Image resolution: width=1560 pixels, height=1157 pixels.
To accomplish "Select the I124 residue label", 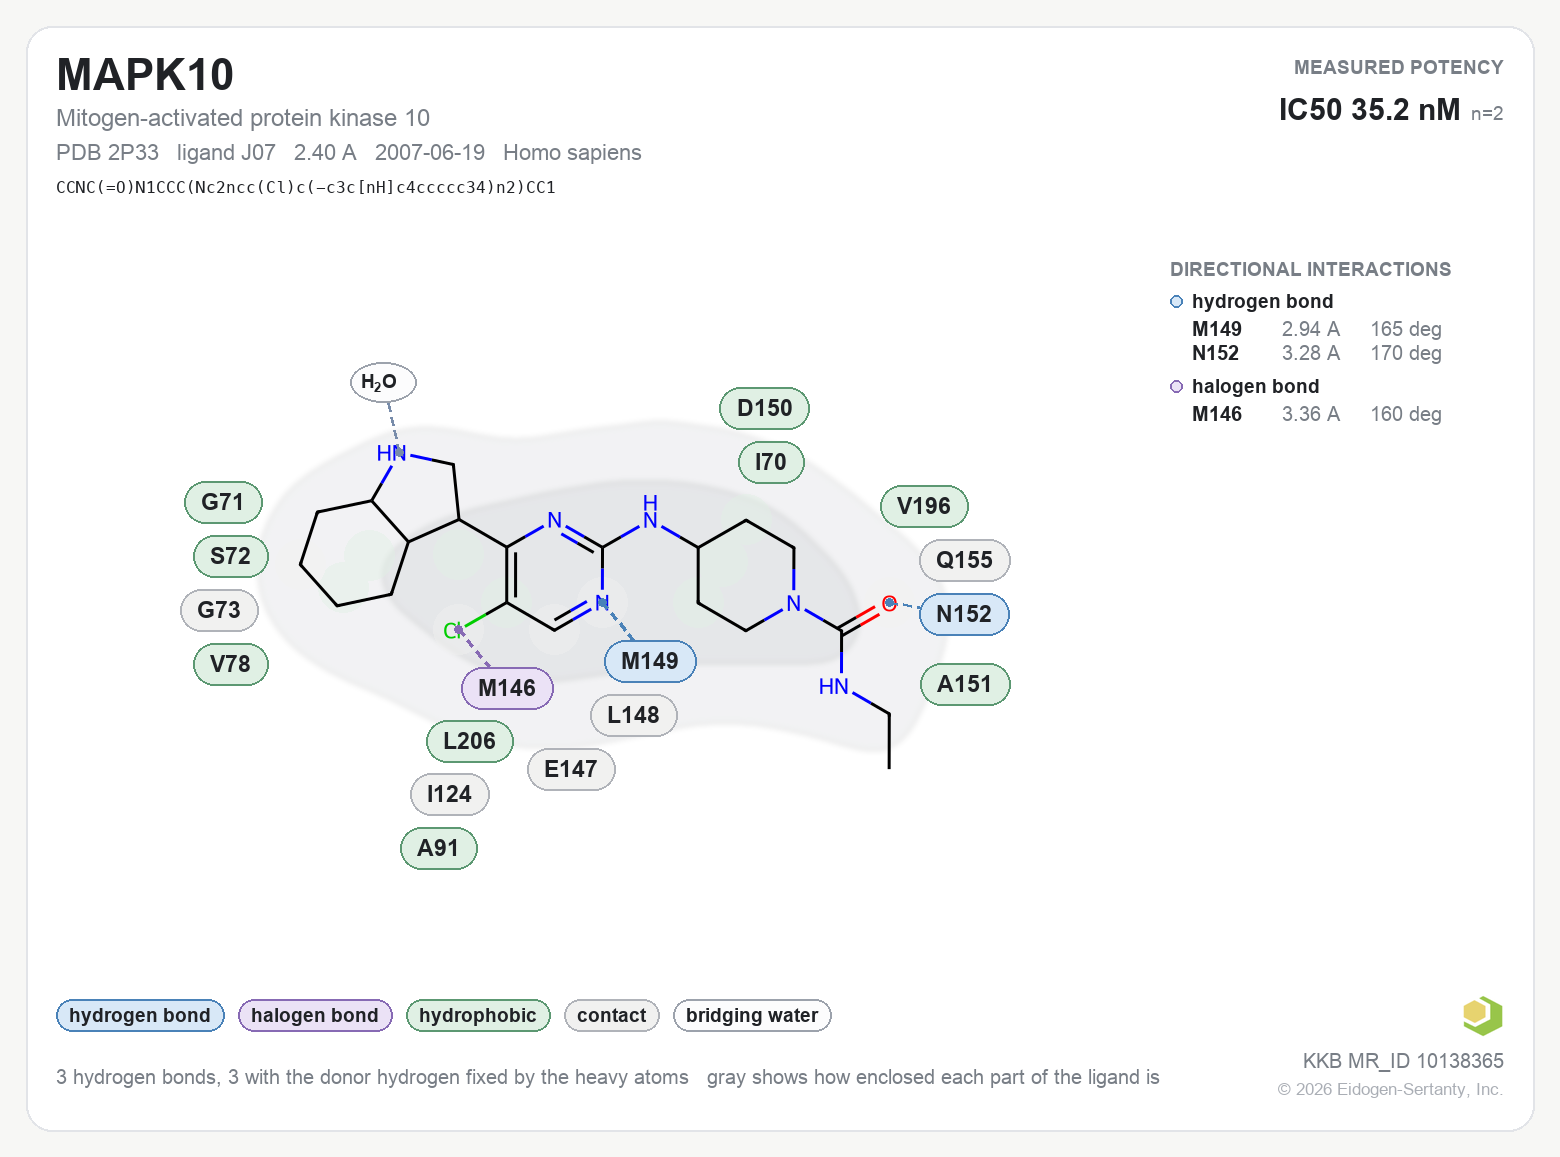I will (x=450, y=794).
